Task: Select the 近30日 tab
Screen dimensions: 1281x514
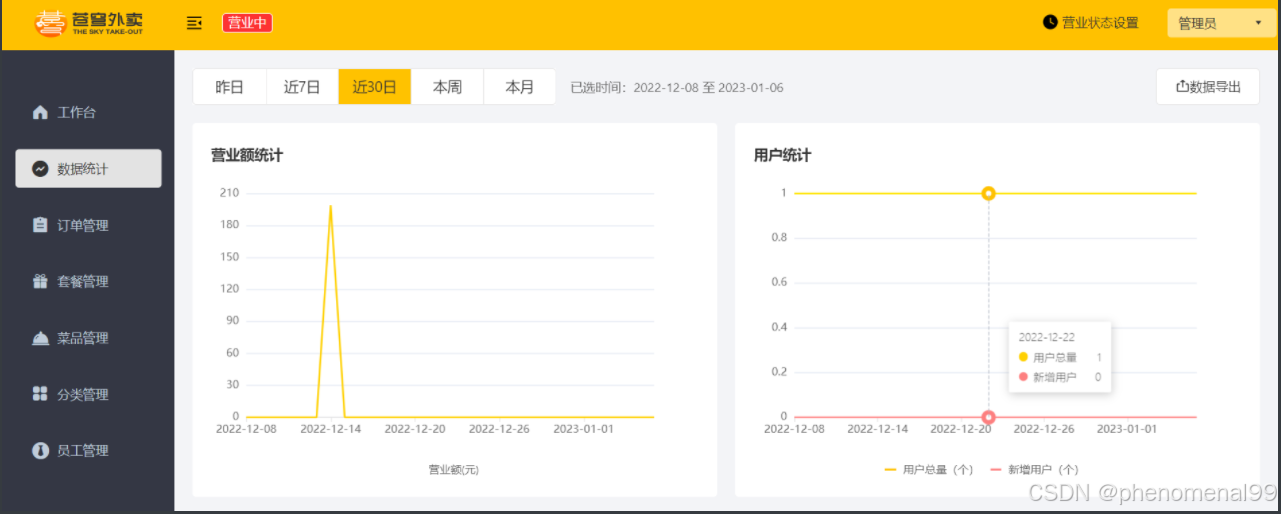Action: [x=375, y=87]
